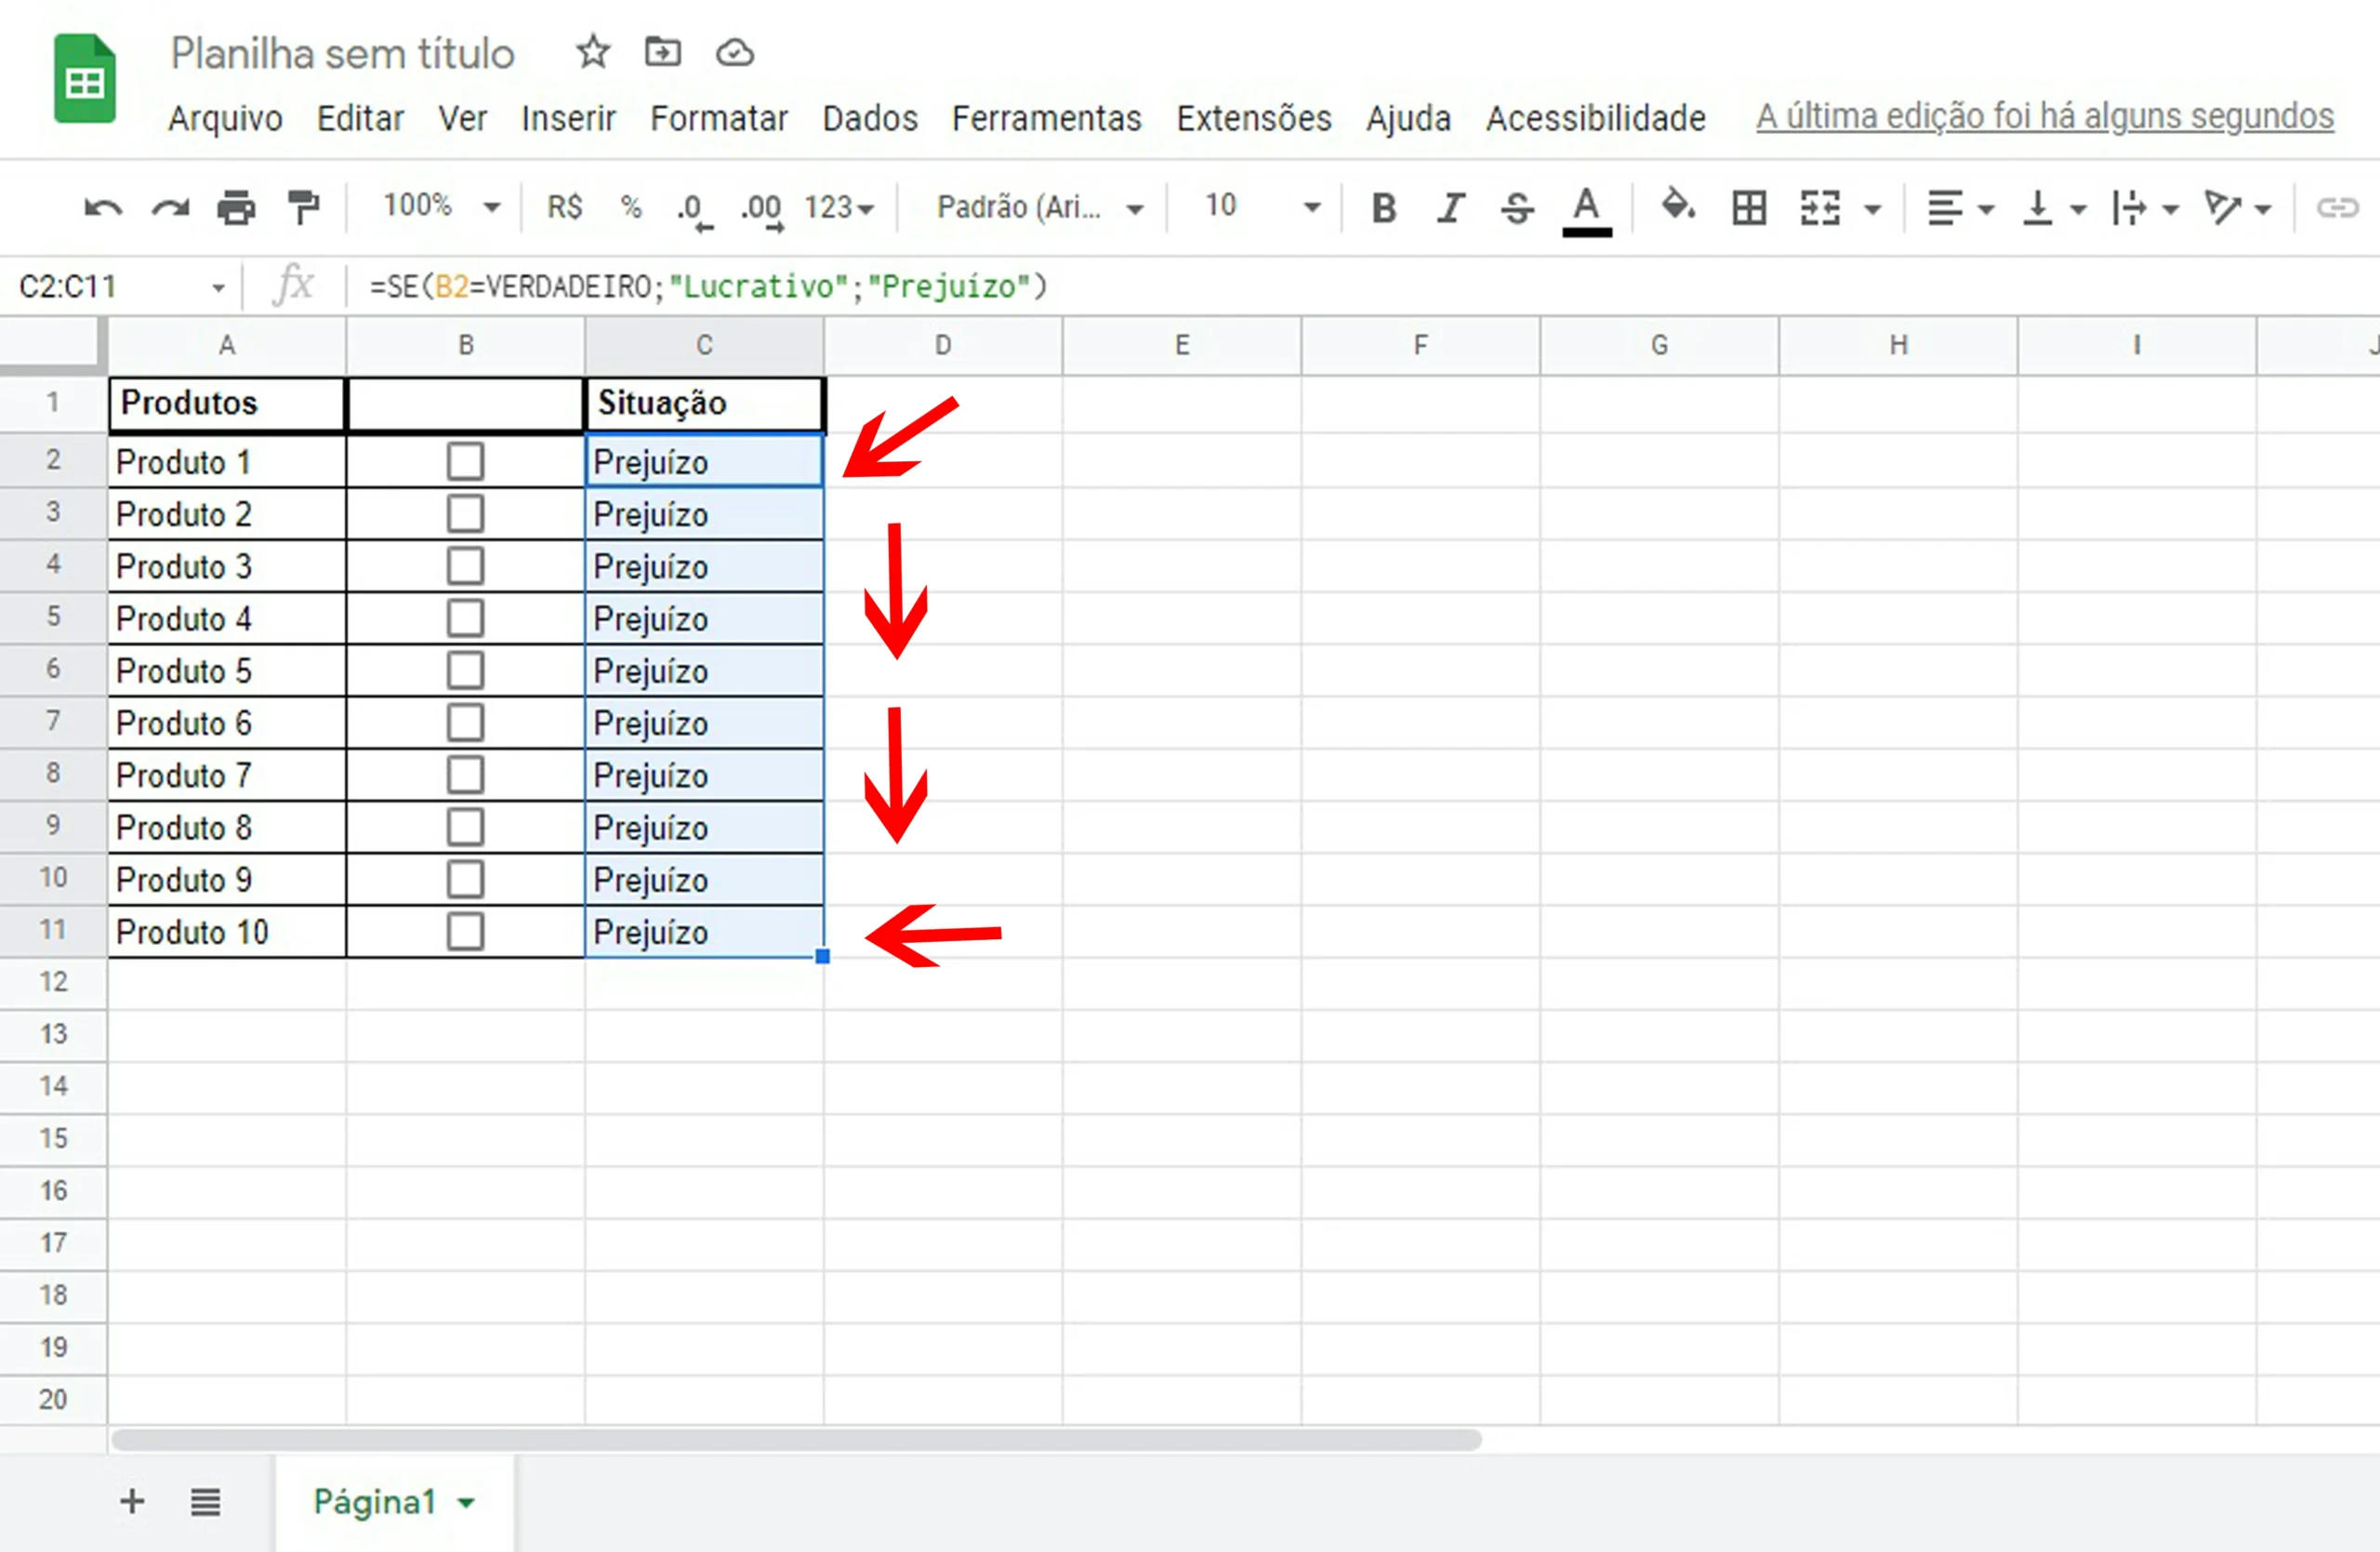Open the Ferramentas menu

[1046, 118]
